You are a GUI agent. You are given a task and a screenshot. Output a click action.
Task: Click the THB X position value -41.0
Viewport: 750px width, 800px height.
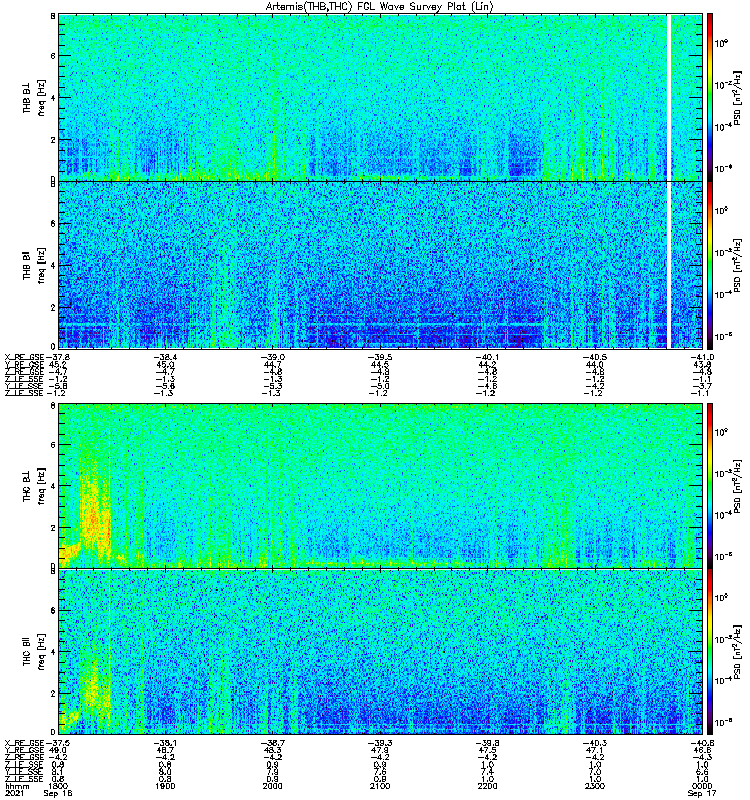(702, 357)
